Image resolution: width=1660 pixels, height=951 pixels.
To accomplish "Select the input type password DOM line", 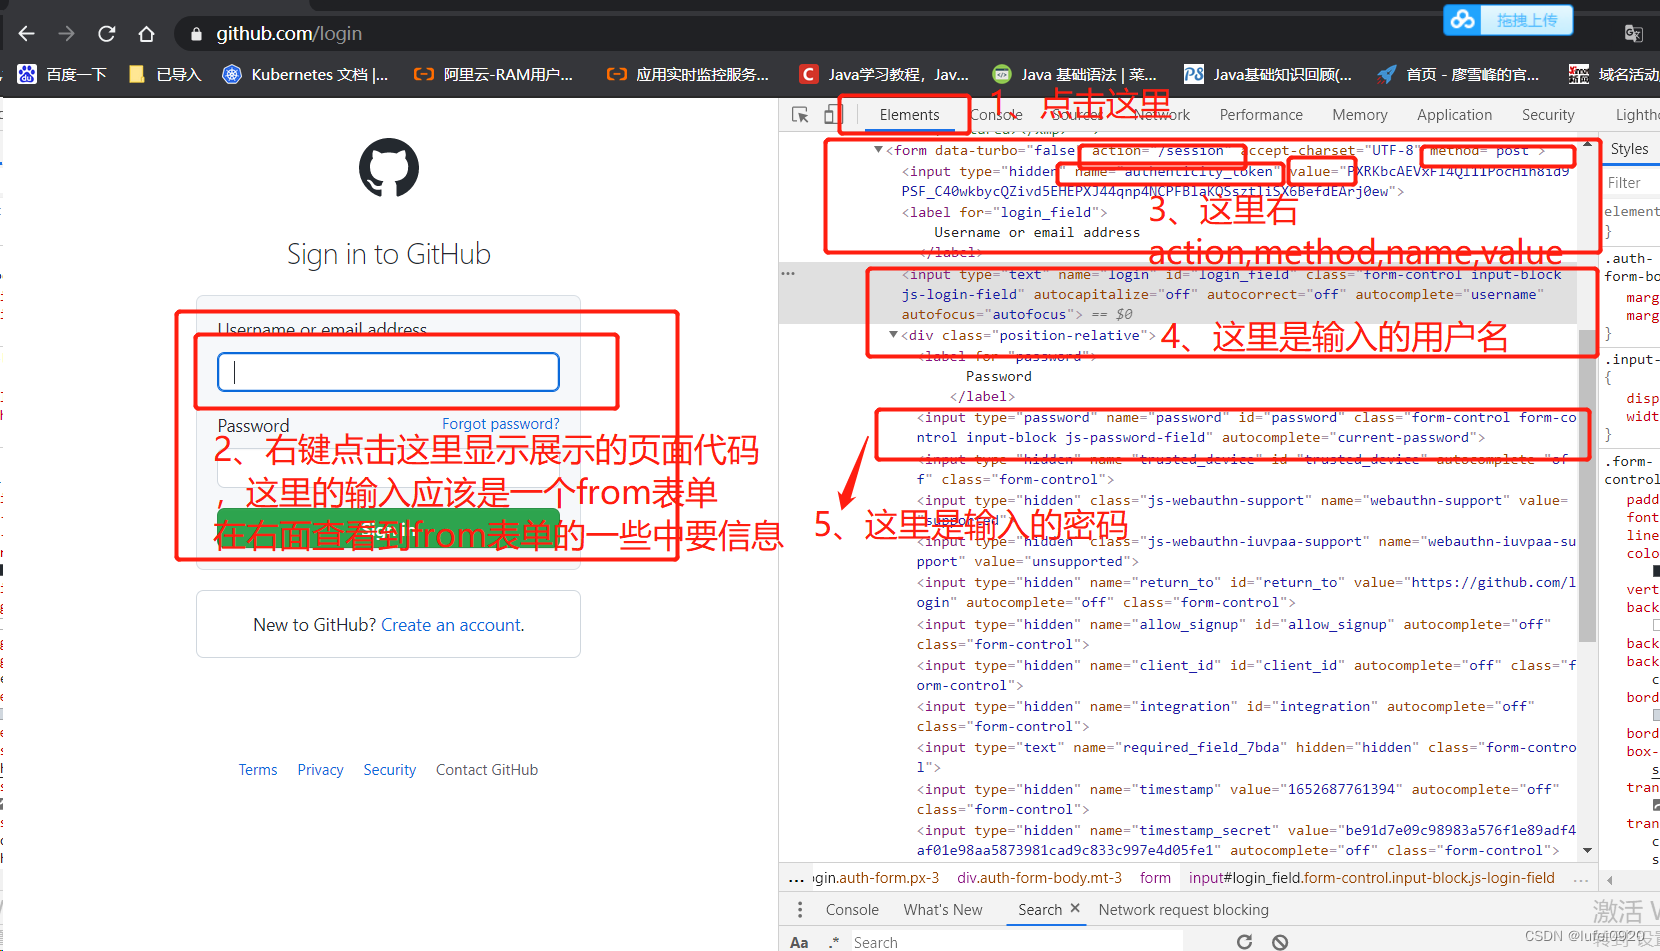I will tap(1246, 428).
